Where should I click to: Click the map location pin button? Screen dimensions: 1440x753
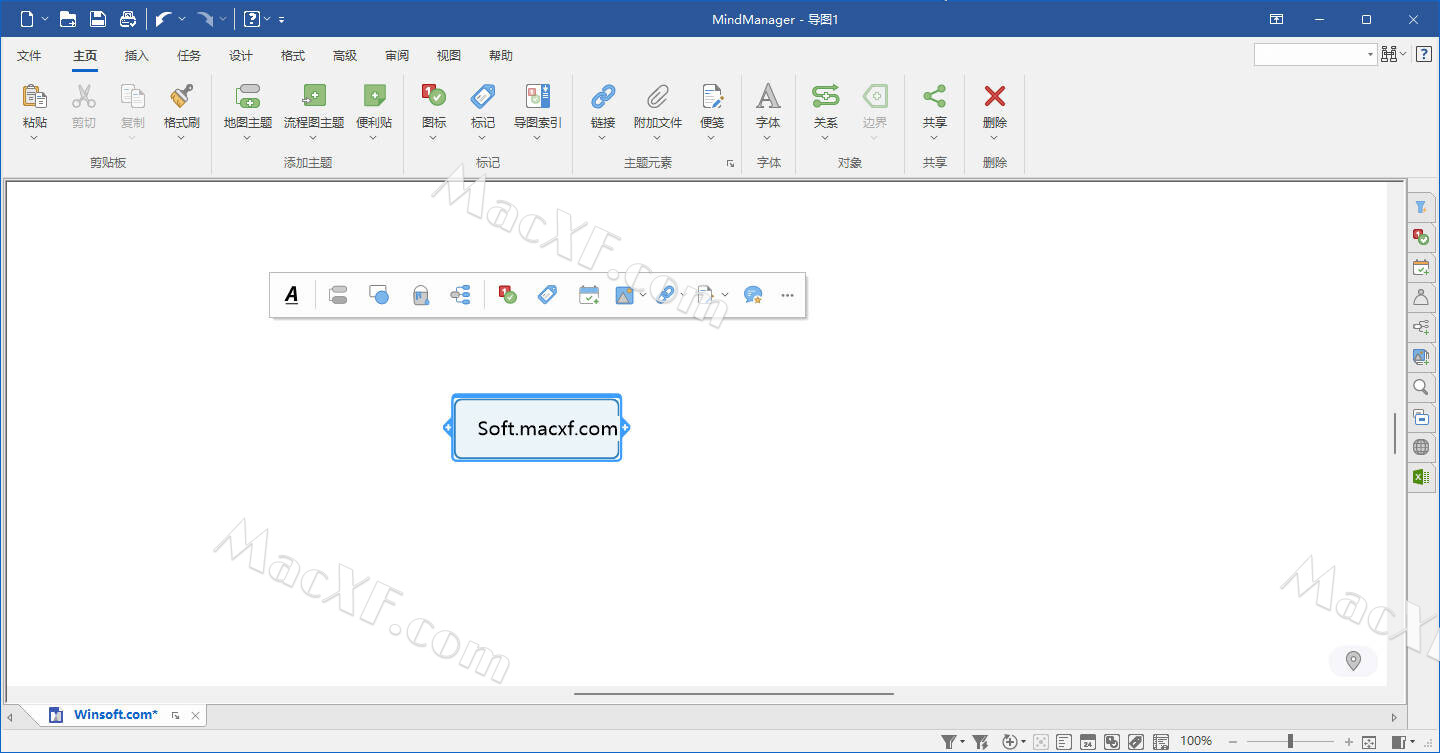1354,661
